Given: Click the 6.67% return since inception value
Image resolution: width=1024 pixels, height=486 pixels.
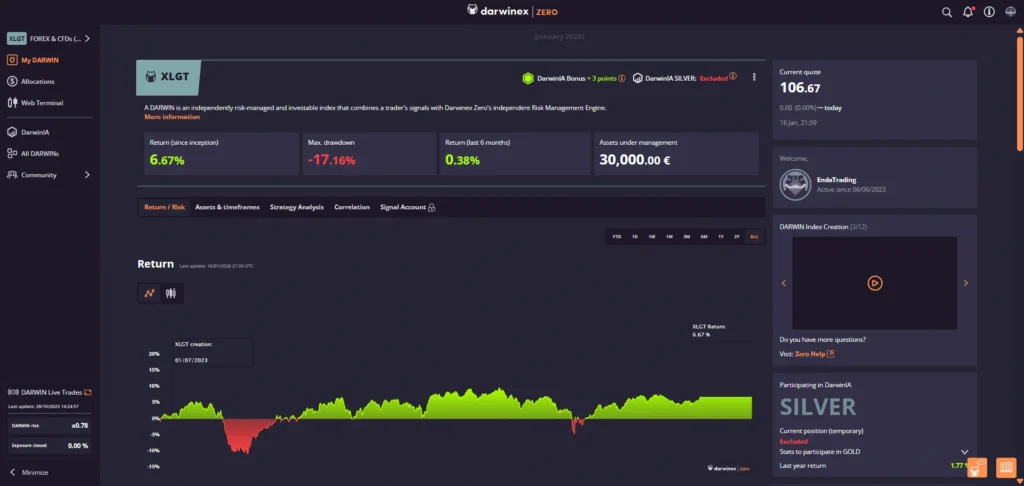Looking at the screenshot, I should coord(167,160).
